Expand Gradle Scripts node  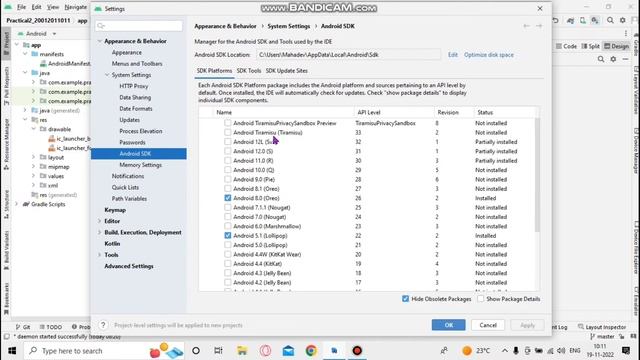pyautogui.click(x=17, y=204)
